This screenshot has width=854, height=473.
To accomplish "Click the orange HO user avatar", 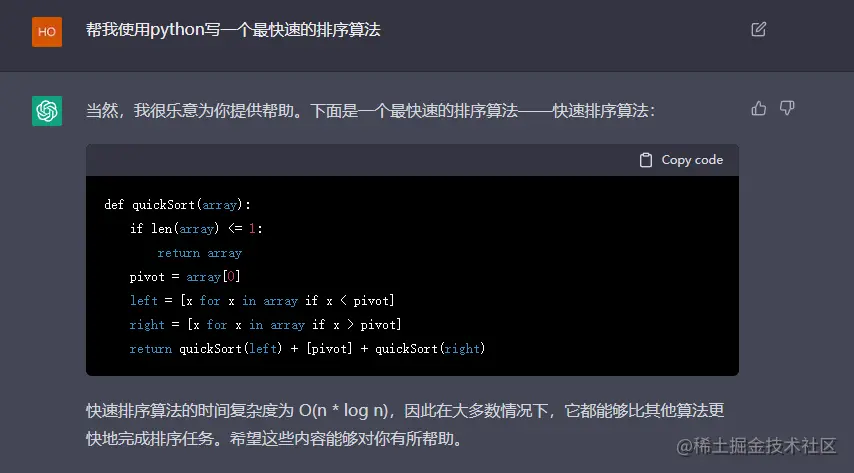I will click(x=47, y=32).
